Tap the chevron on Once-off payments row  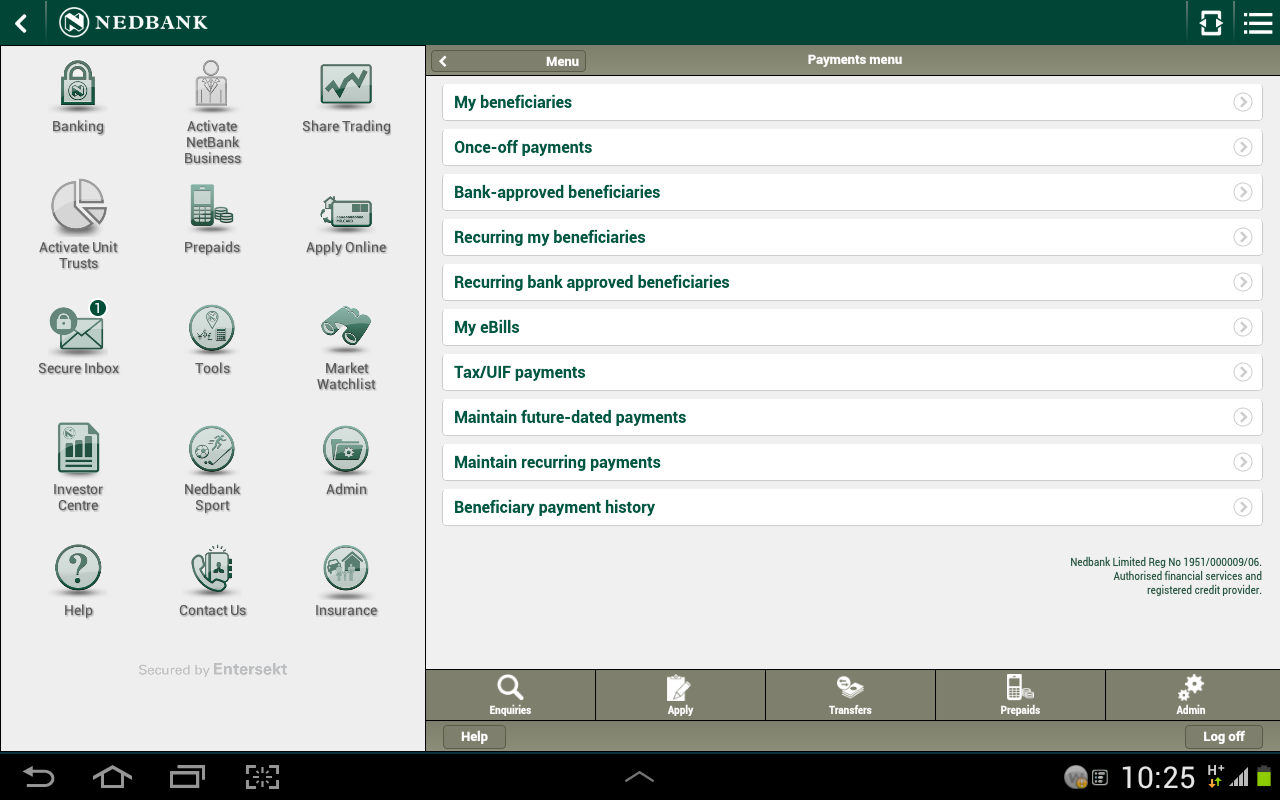click(x=1243, y=147)
